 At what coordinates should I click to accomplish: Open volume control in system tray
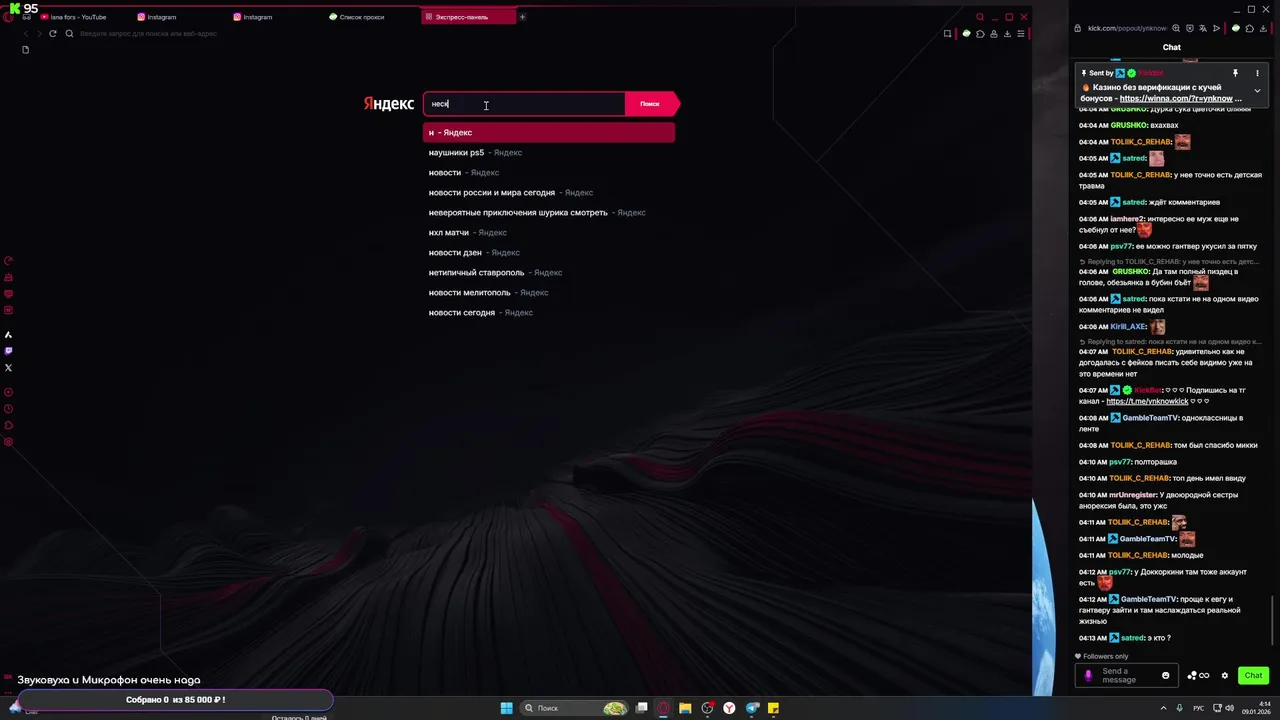[x=1230, y=708]
